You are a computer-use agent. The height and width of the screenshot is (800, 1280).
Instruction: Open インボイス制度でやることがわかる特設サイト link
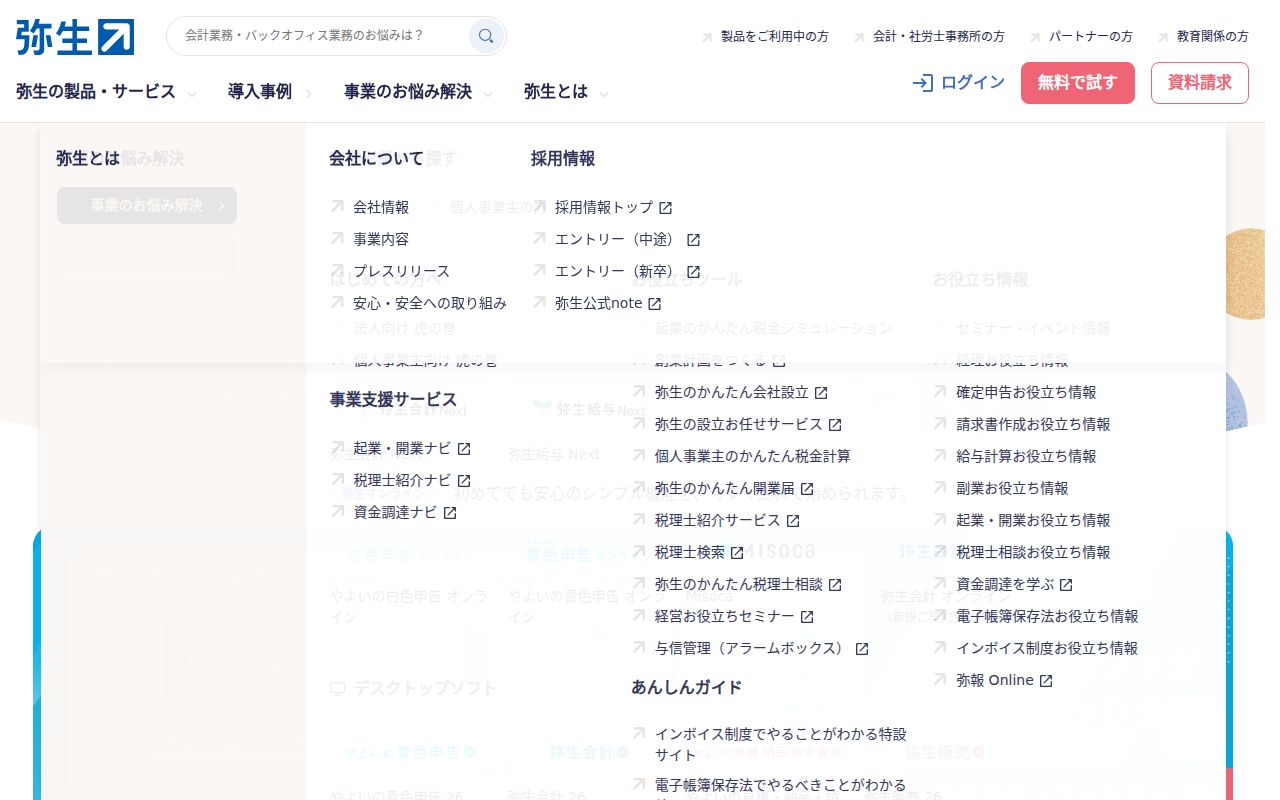pyautogui.click(x=781, y=745)
